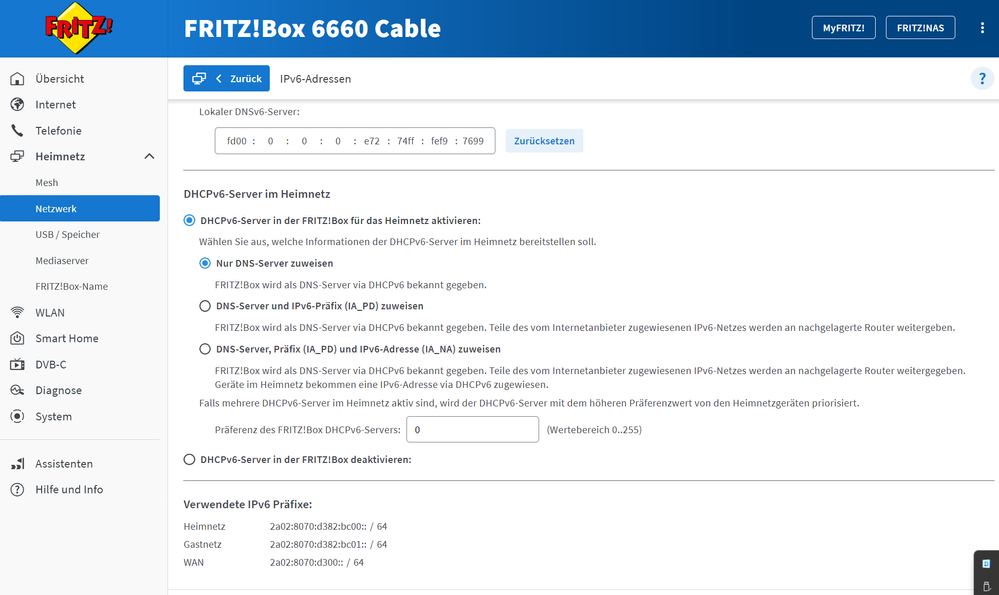The image size is (999, 595).
Task: Click the Diagnose icon
Action: (17, 391)
